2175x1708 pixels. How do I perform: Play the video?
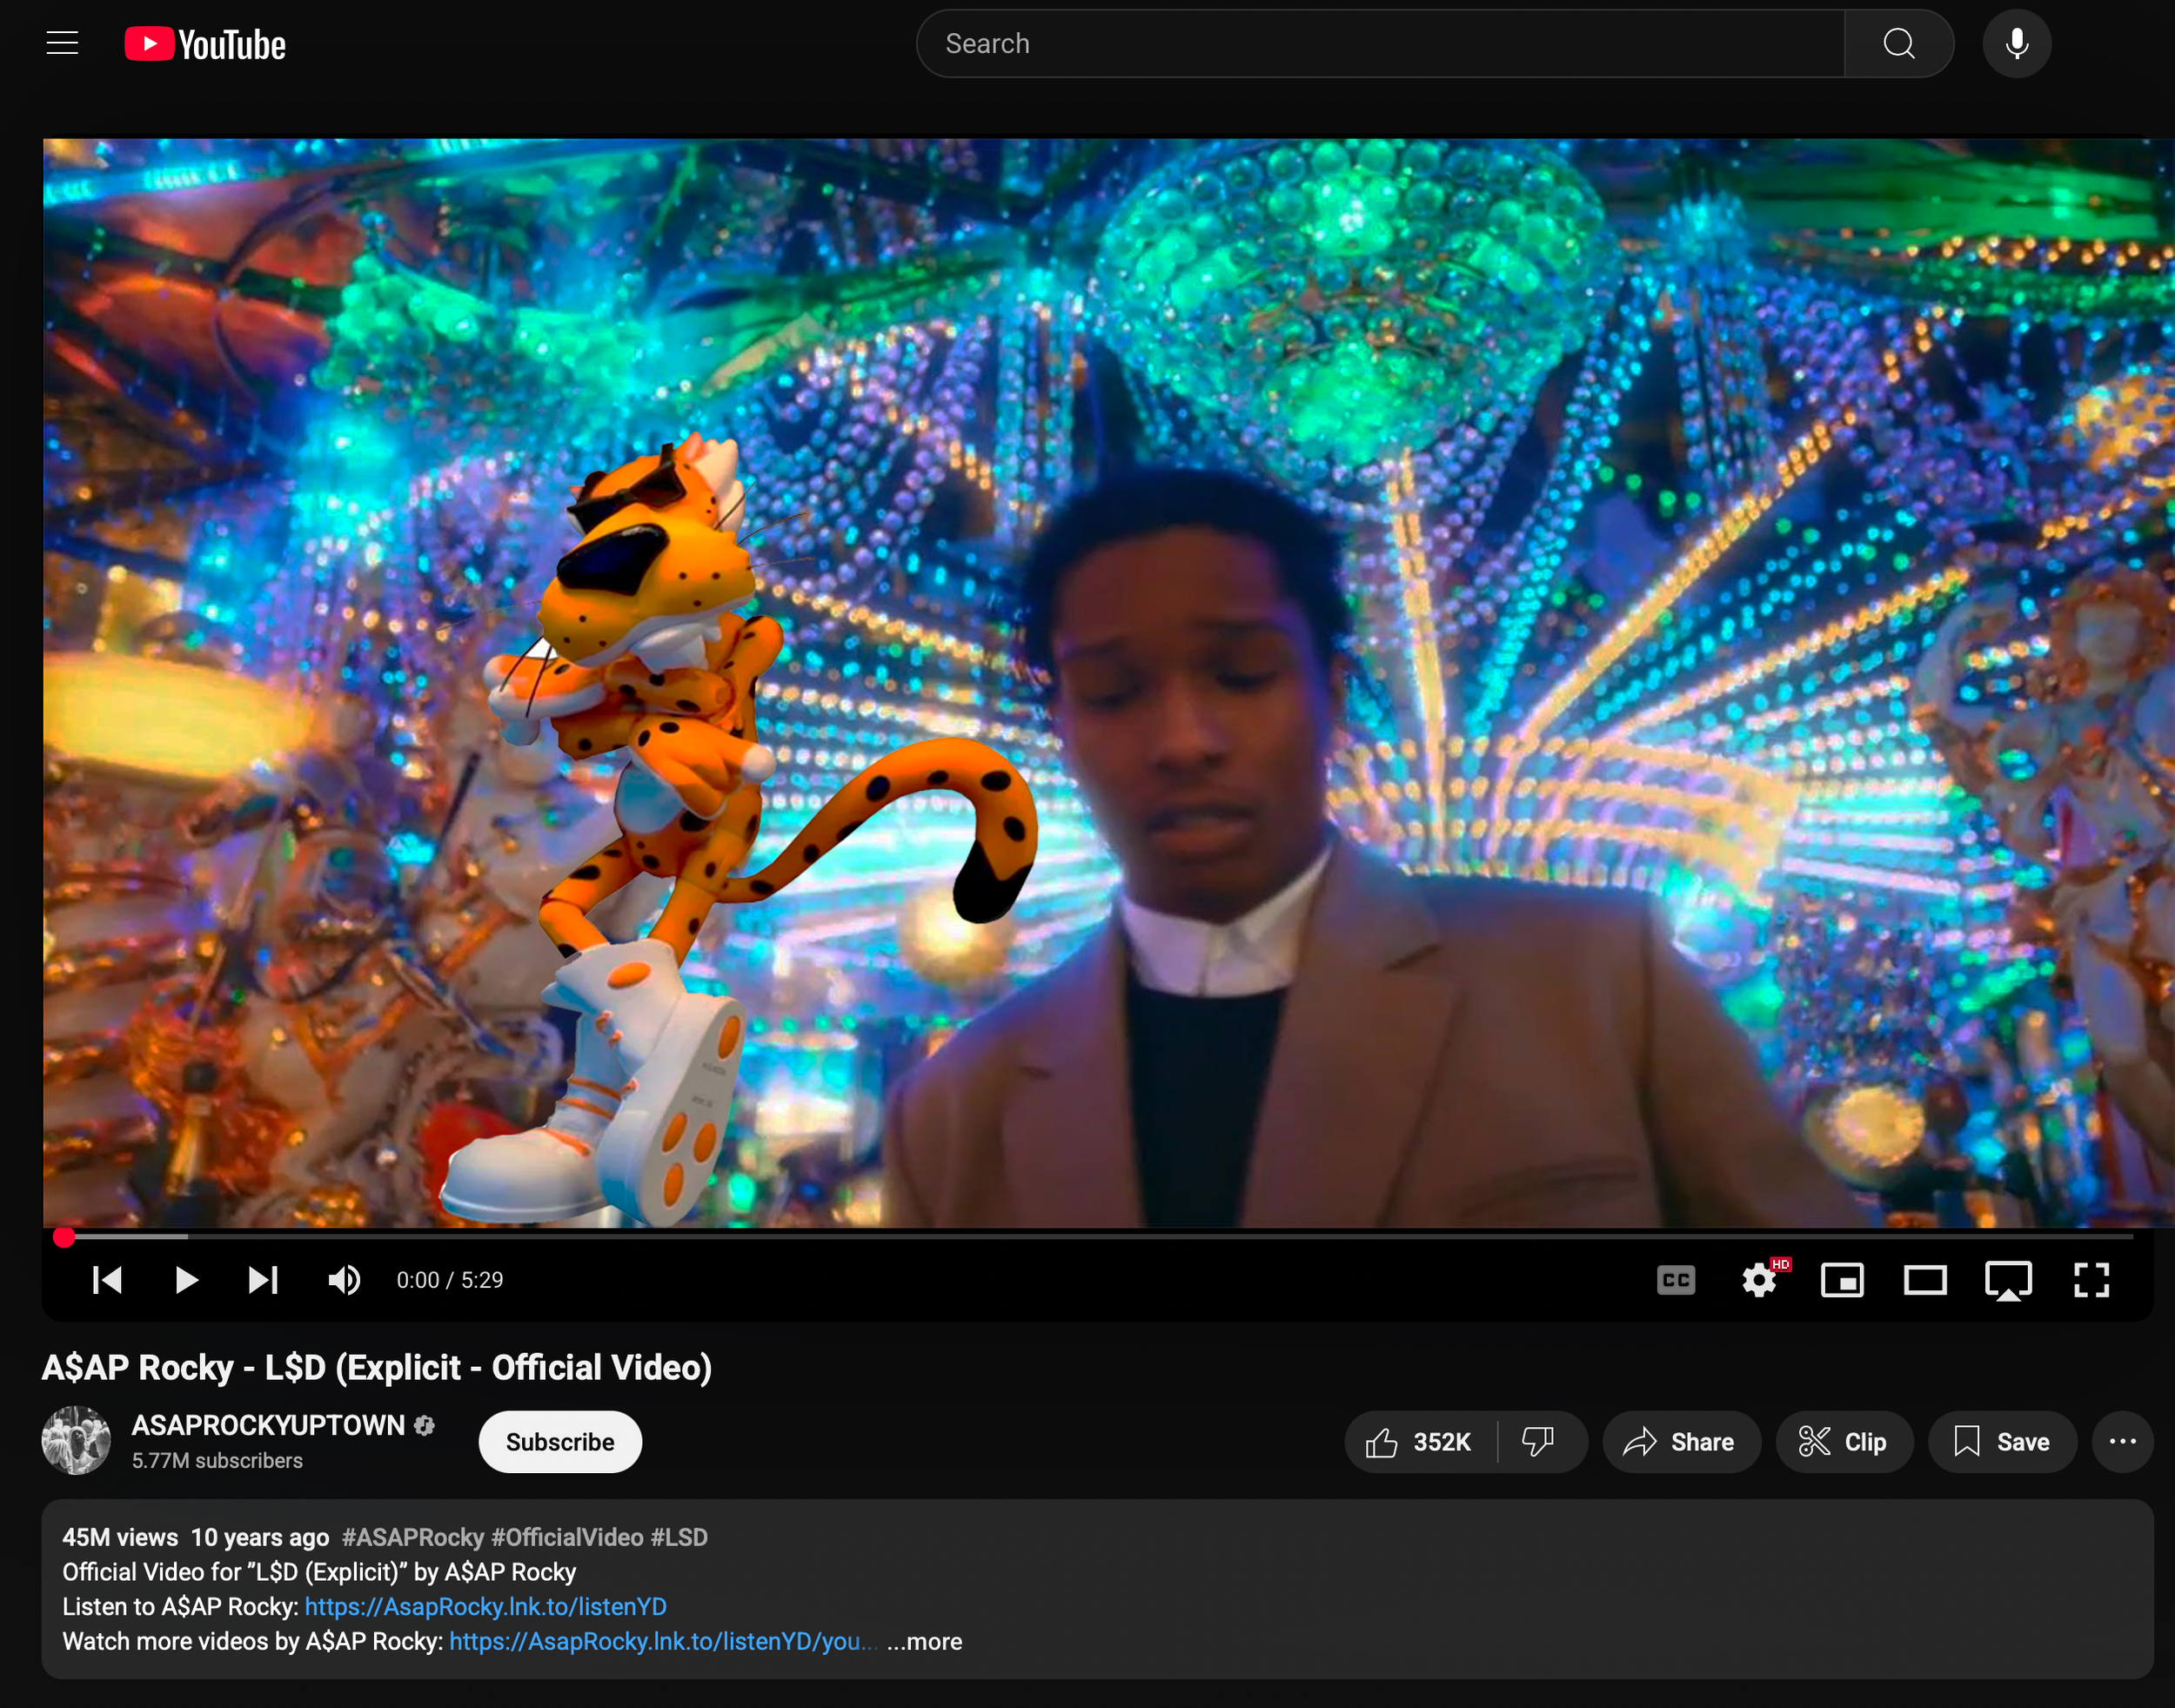pos(186,1280)
